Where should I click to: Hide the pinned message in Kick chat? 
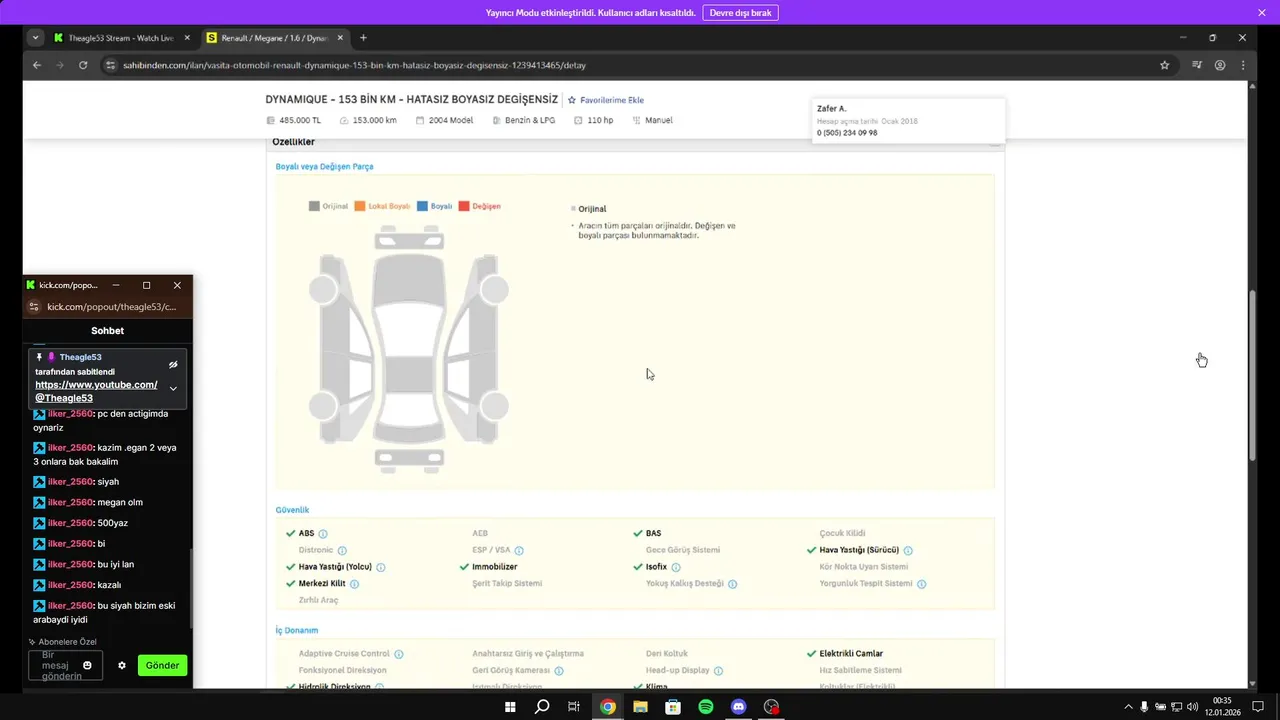[173, 365]
